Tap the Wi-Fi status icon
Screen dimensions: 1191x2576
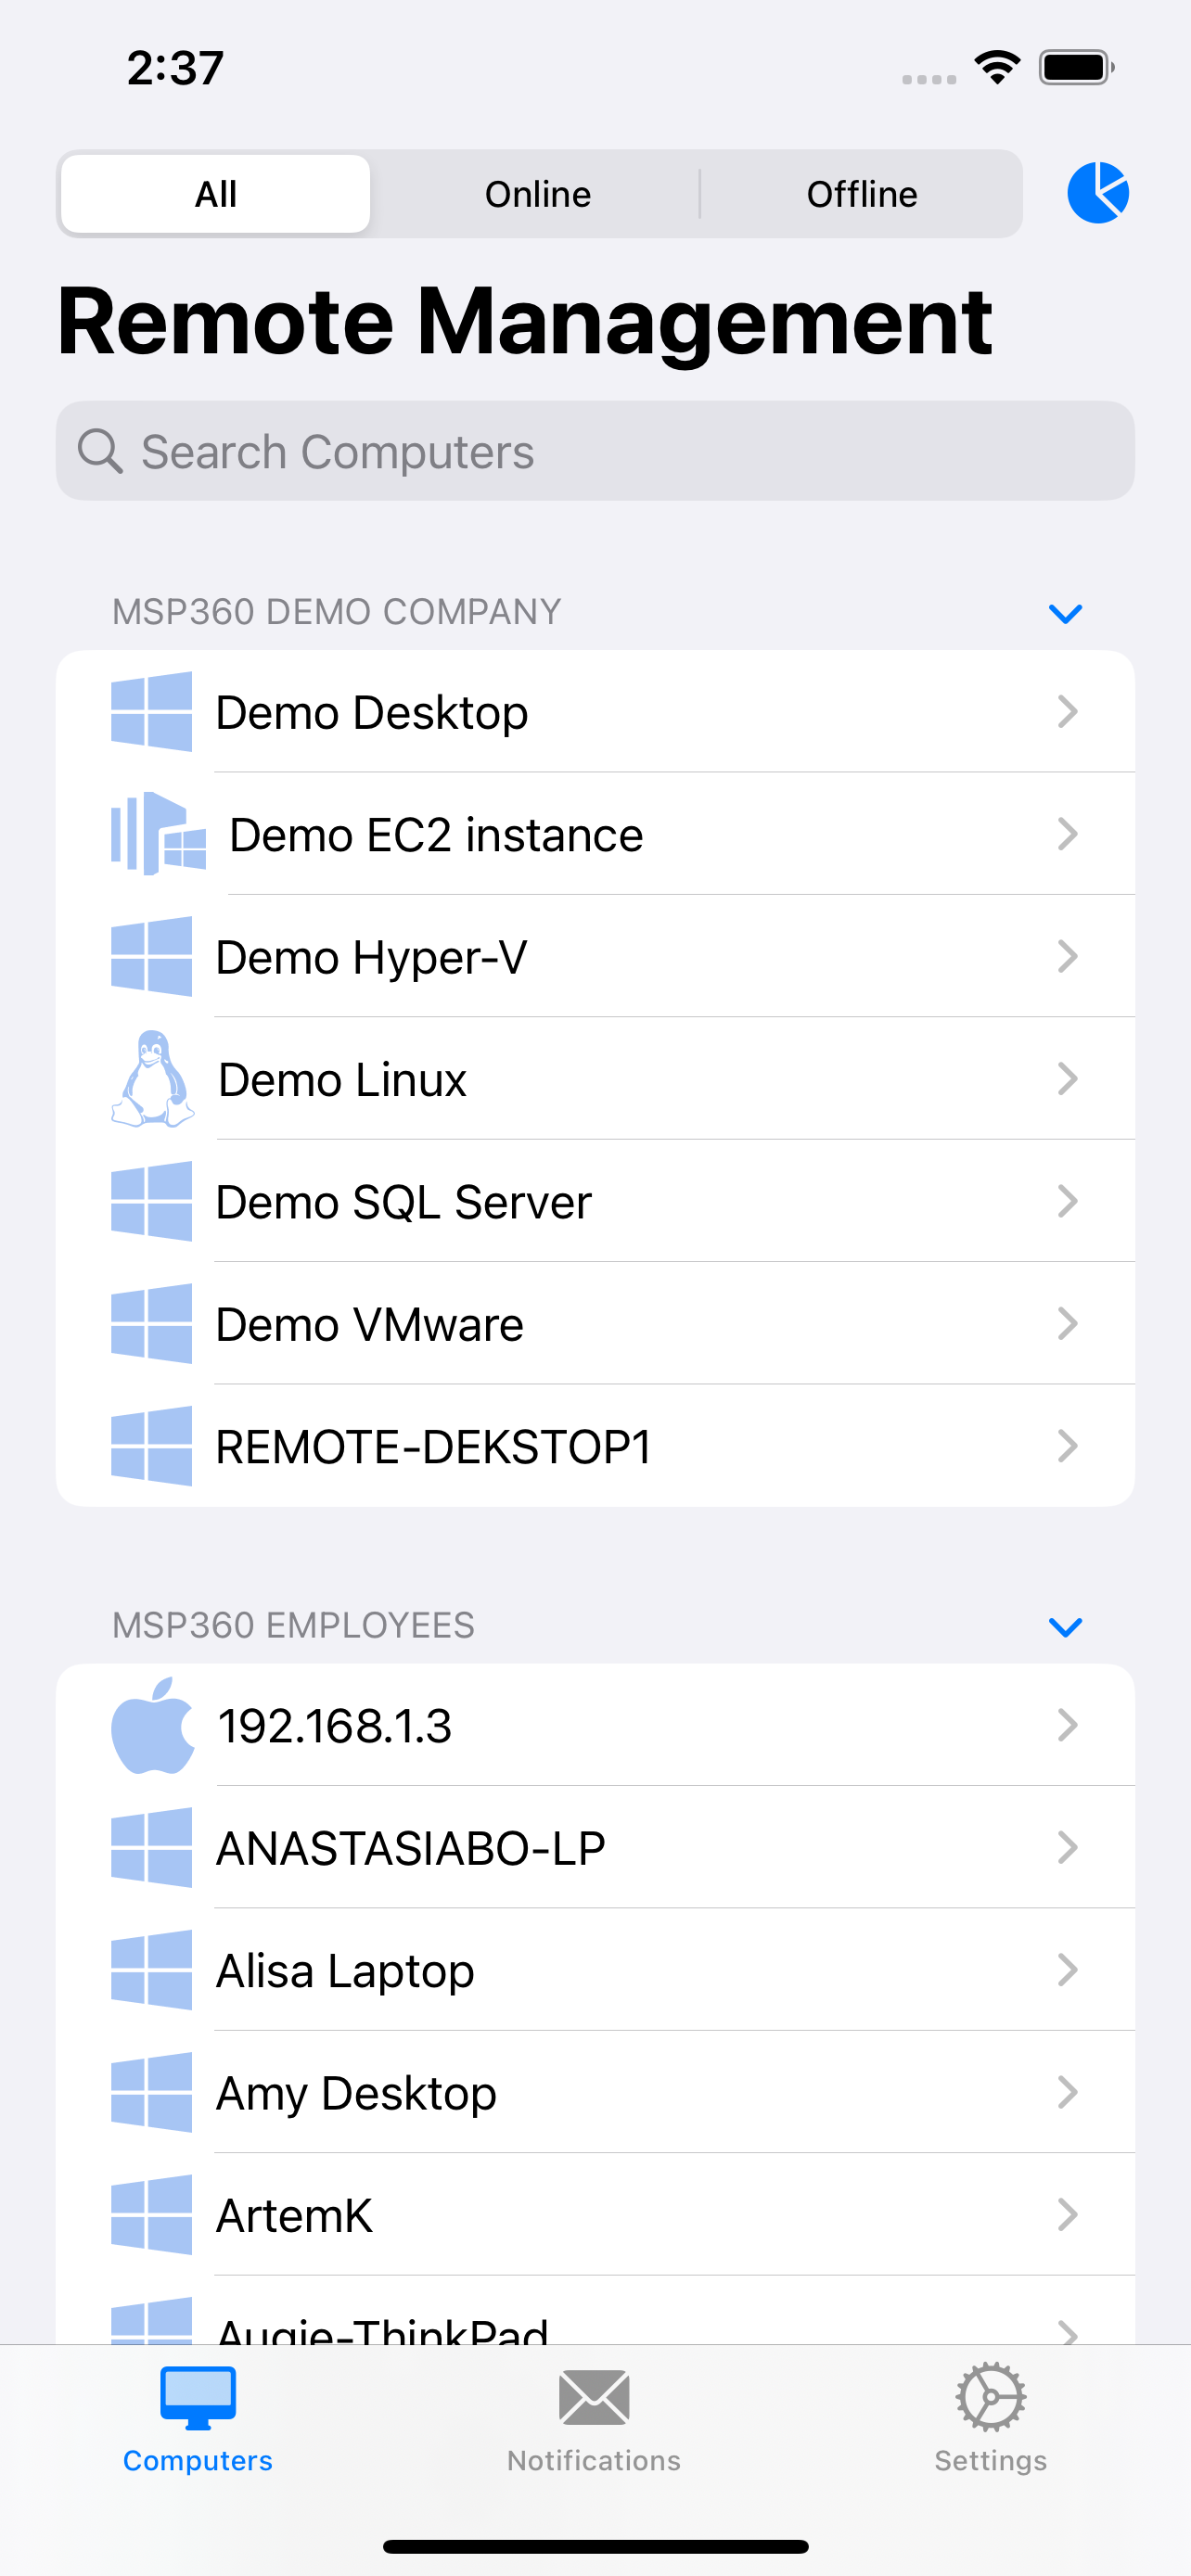click(997, 67)
